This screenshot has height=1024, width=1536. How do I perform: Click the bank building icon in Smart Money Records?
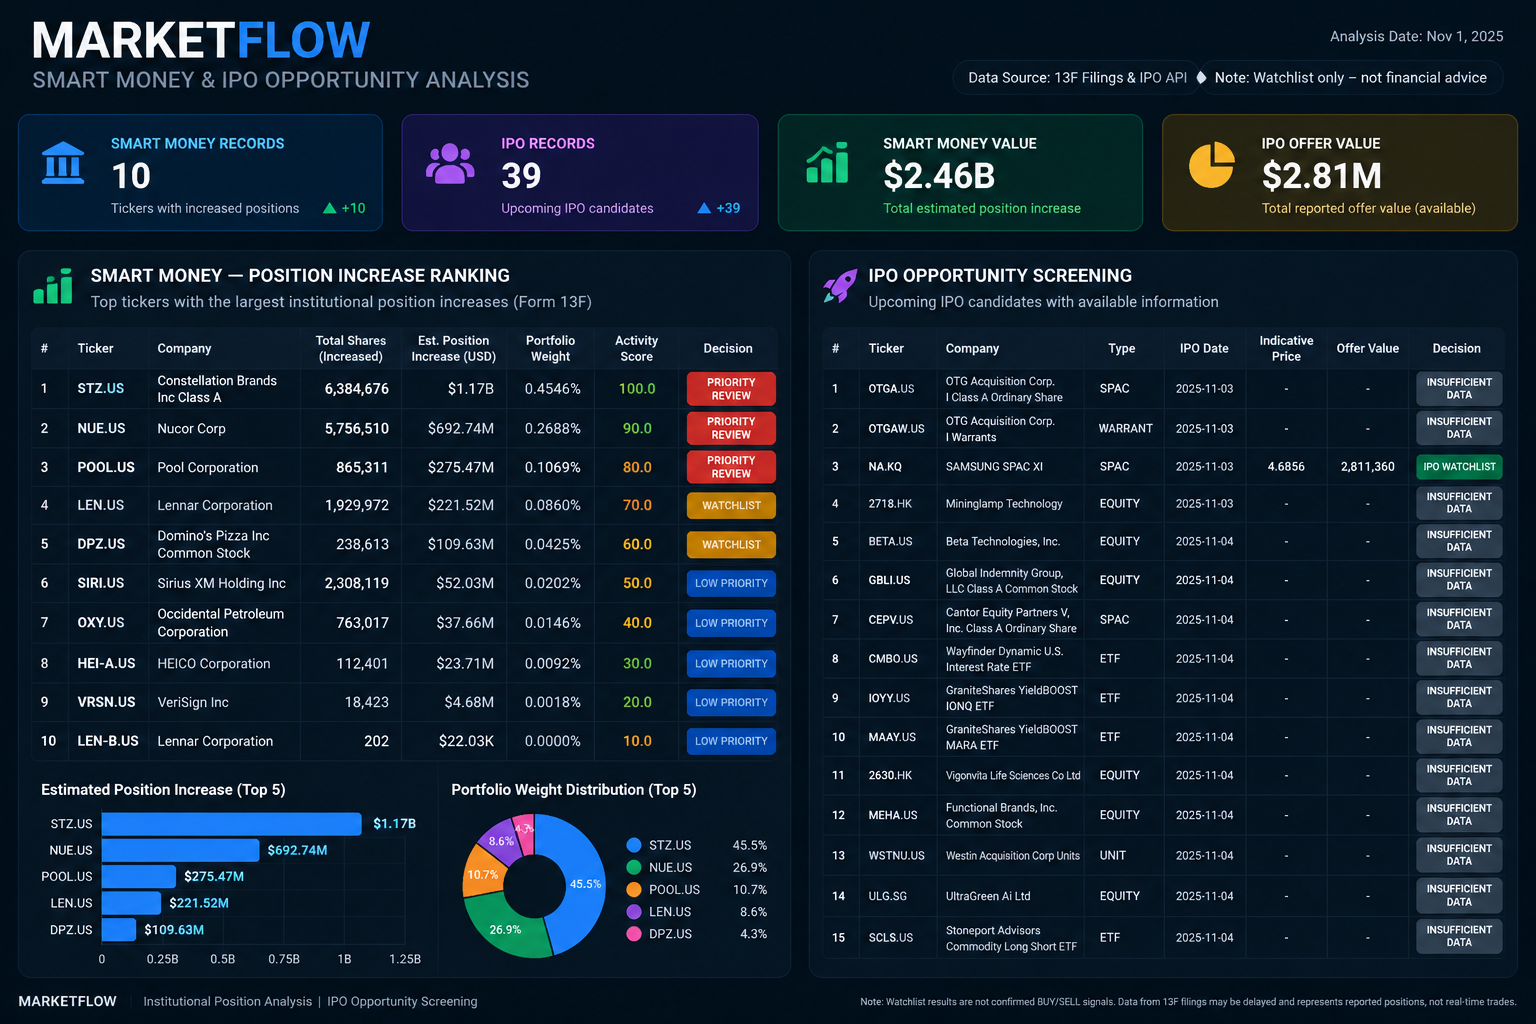pos(63,163)
